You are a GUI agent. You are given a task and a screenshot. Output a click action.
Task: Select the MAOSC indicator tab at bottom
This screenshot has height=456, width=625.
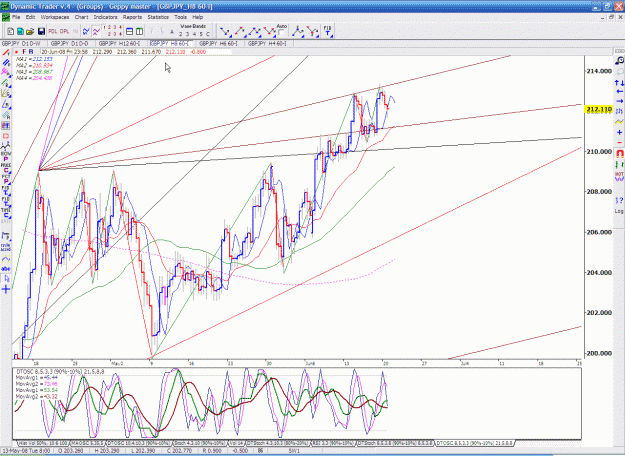pyautogui.click(x=88, y=443)
